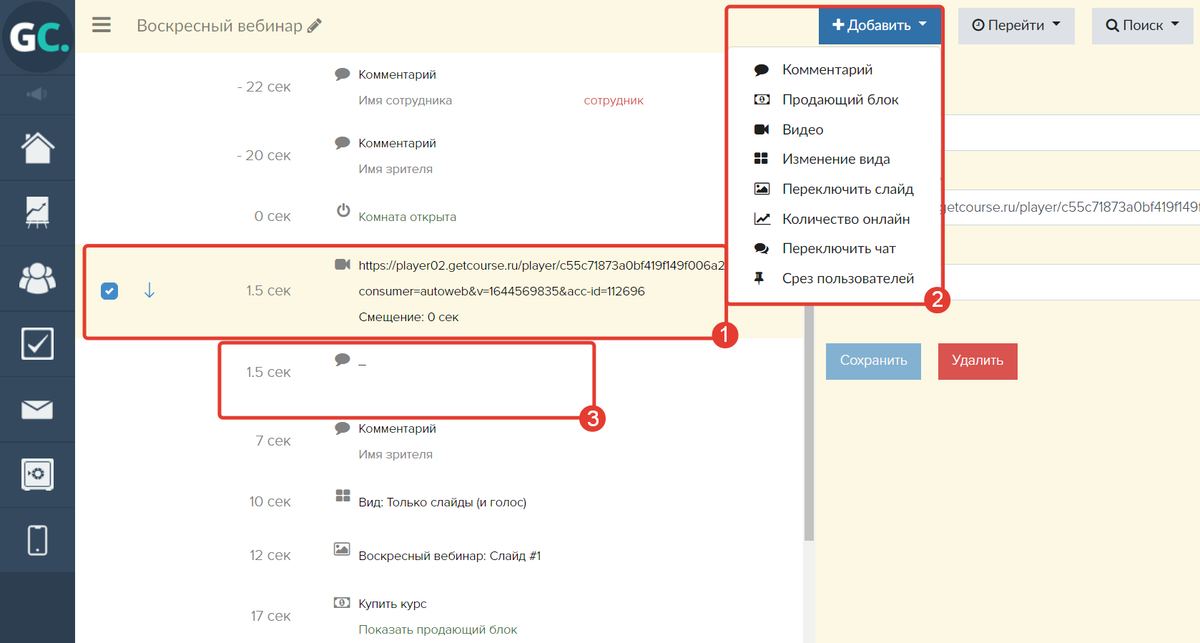Viewport: 1200px width, 643px height.
Task: Click the money icon beside Купить курс
Action: [x=342, y=603]
